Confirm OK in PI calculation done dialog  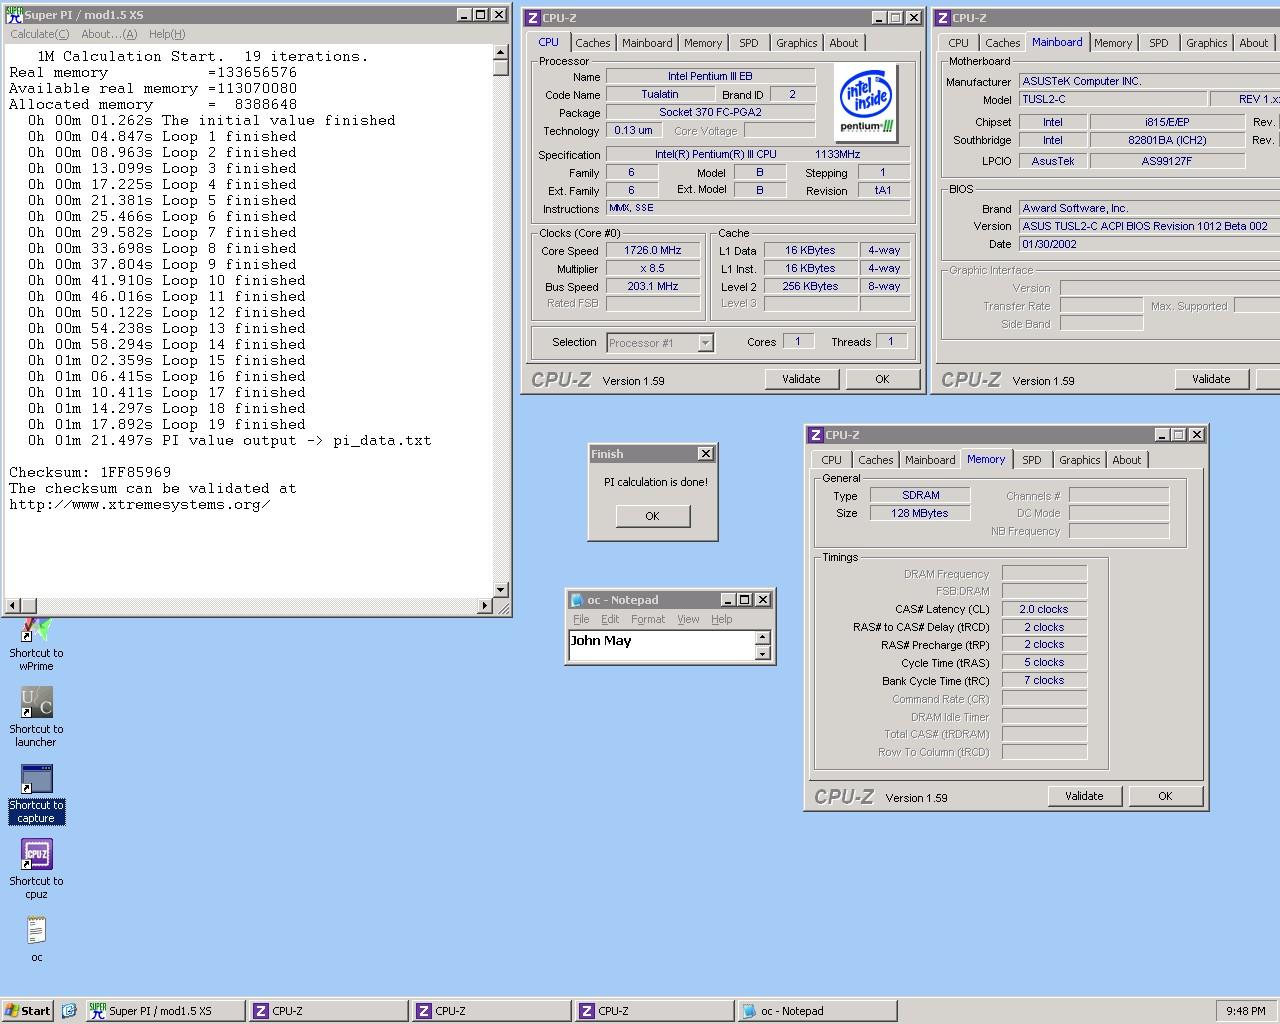652,516
